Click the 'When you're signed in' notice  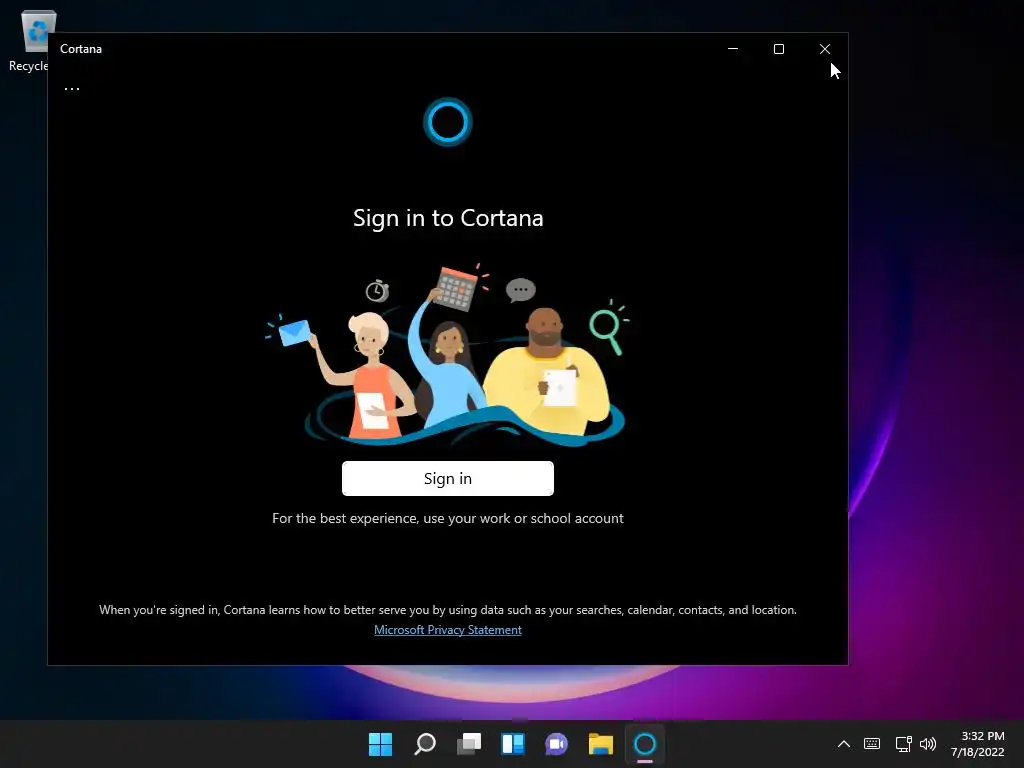tap(448, 610)
